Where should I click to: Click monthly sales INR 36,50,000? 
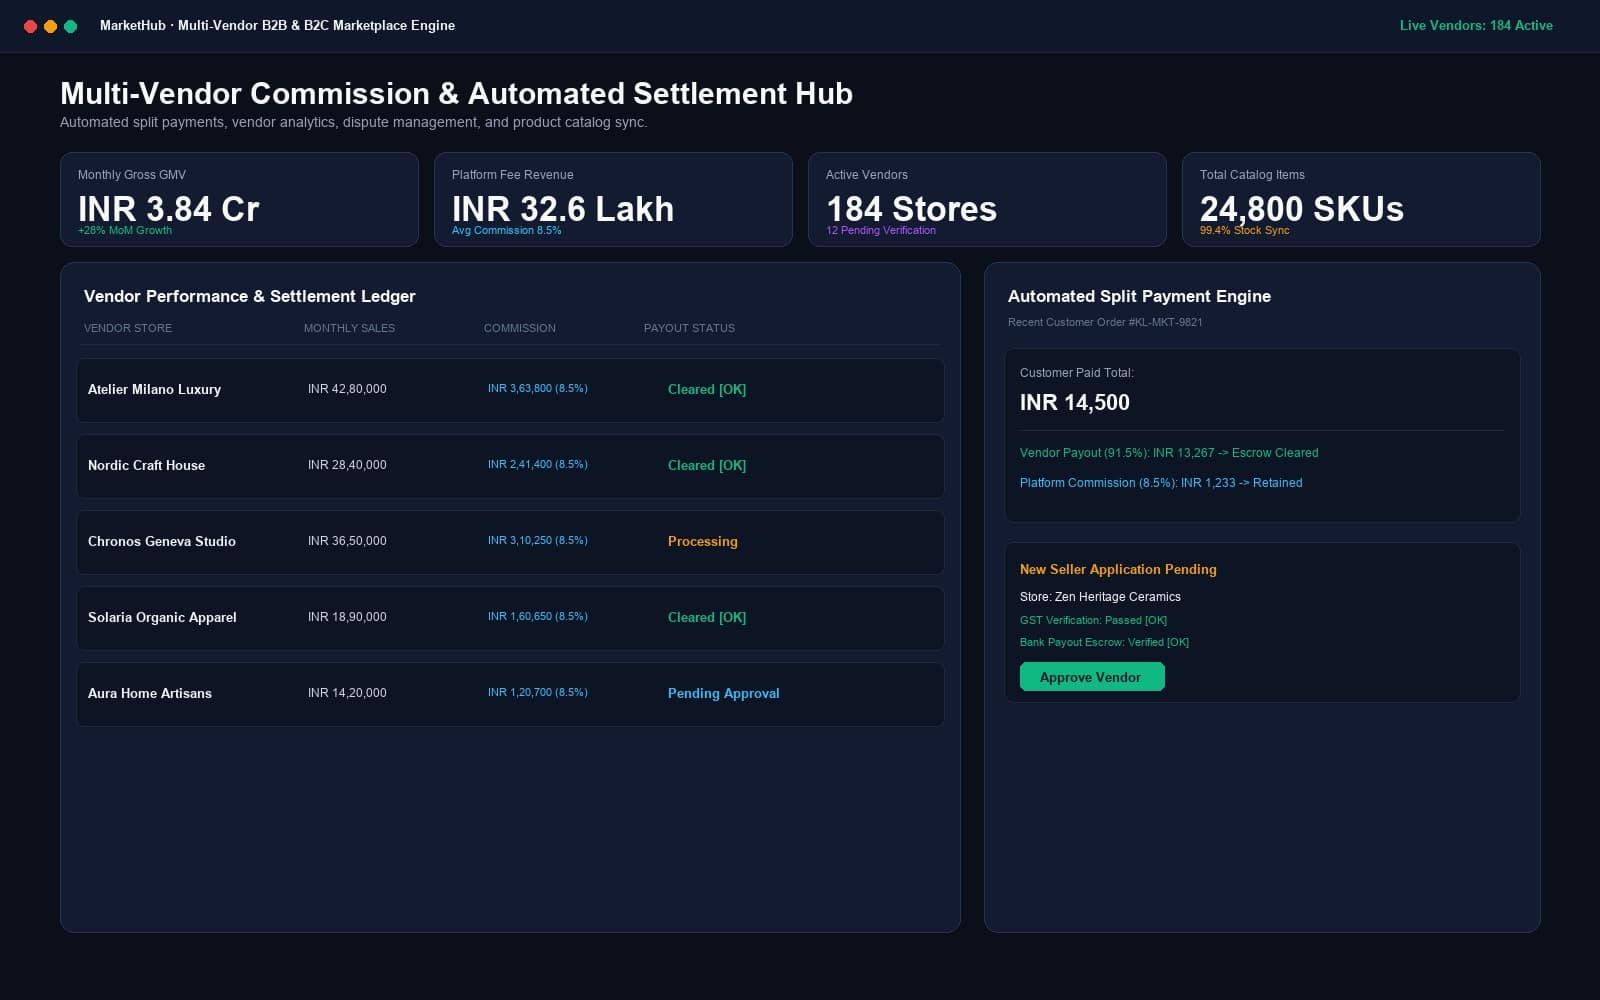[347, 541]
